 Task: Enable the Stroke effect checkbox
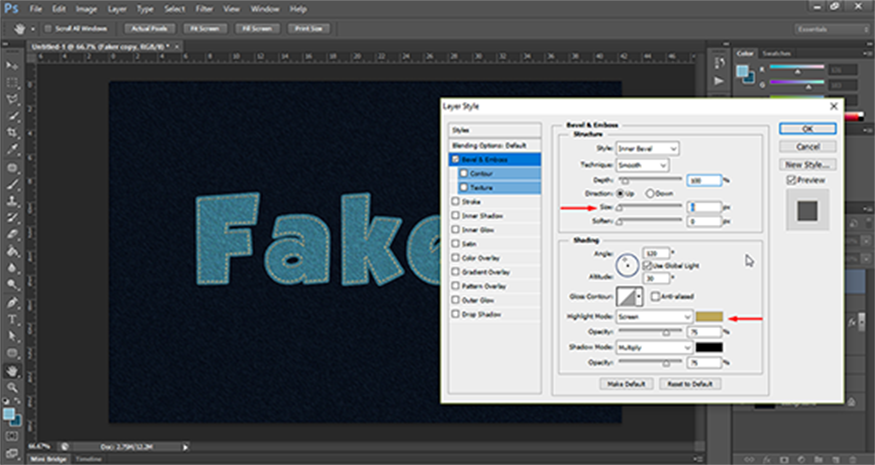point(456,200)
